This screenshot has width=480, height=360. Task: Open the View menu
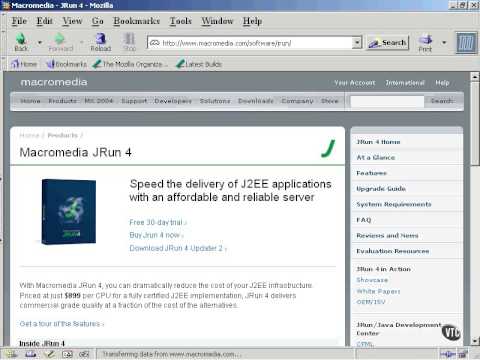[72, 21]
